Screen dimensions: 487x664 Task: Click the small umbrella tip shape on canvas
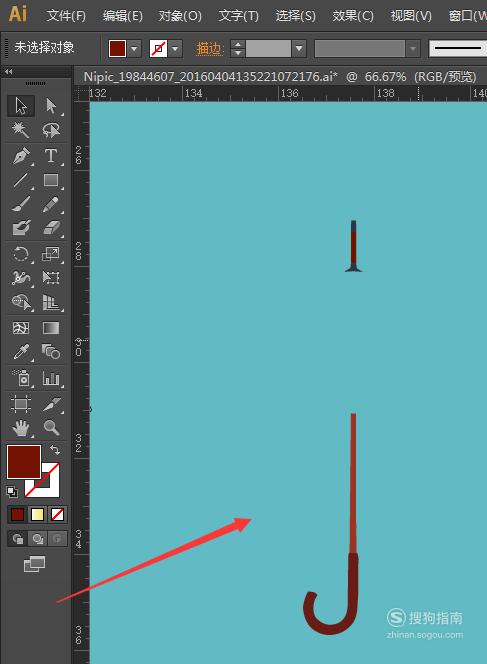[x=353, y=246]
